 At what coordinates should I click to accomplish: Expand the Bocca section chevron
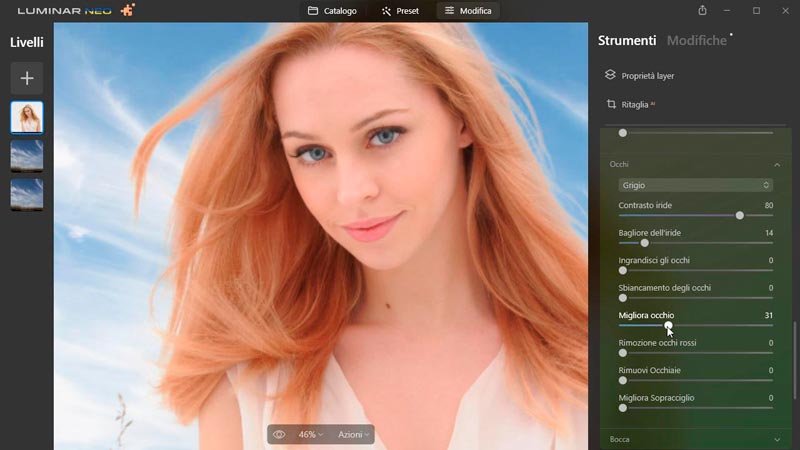[777, 440]
